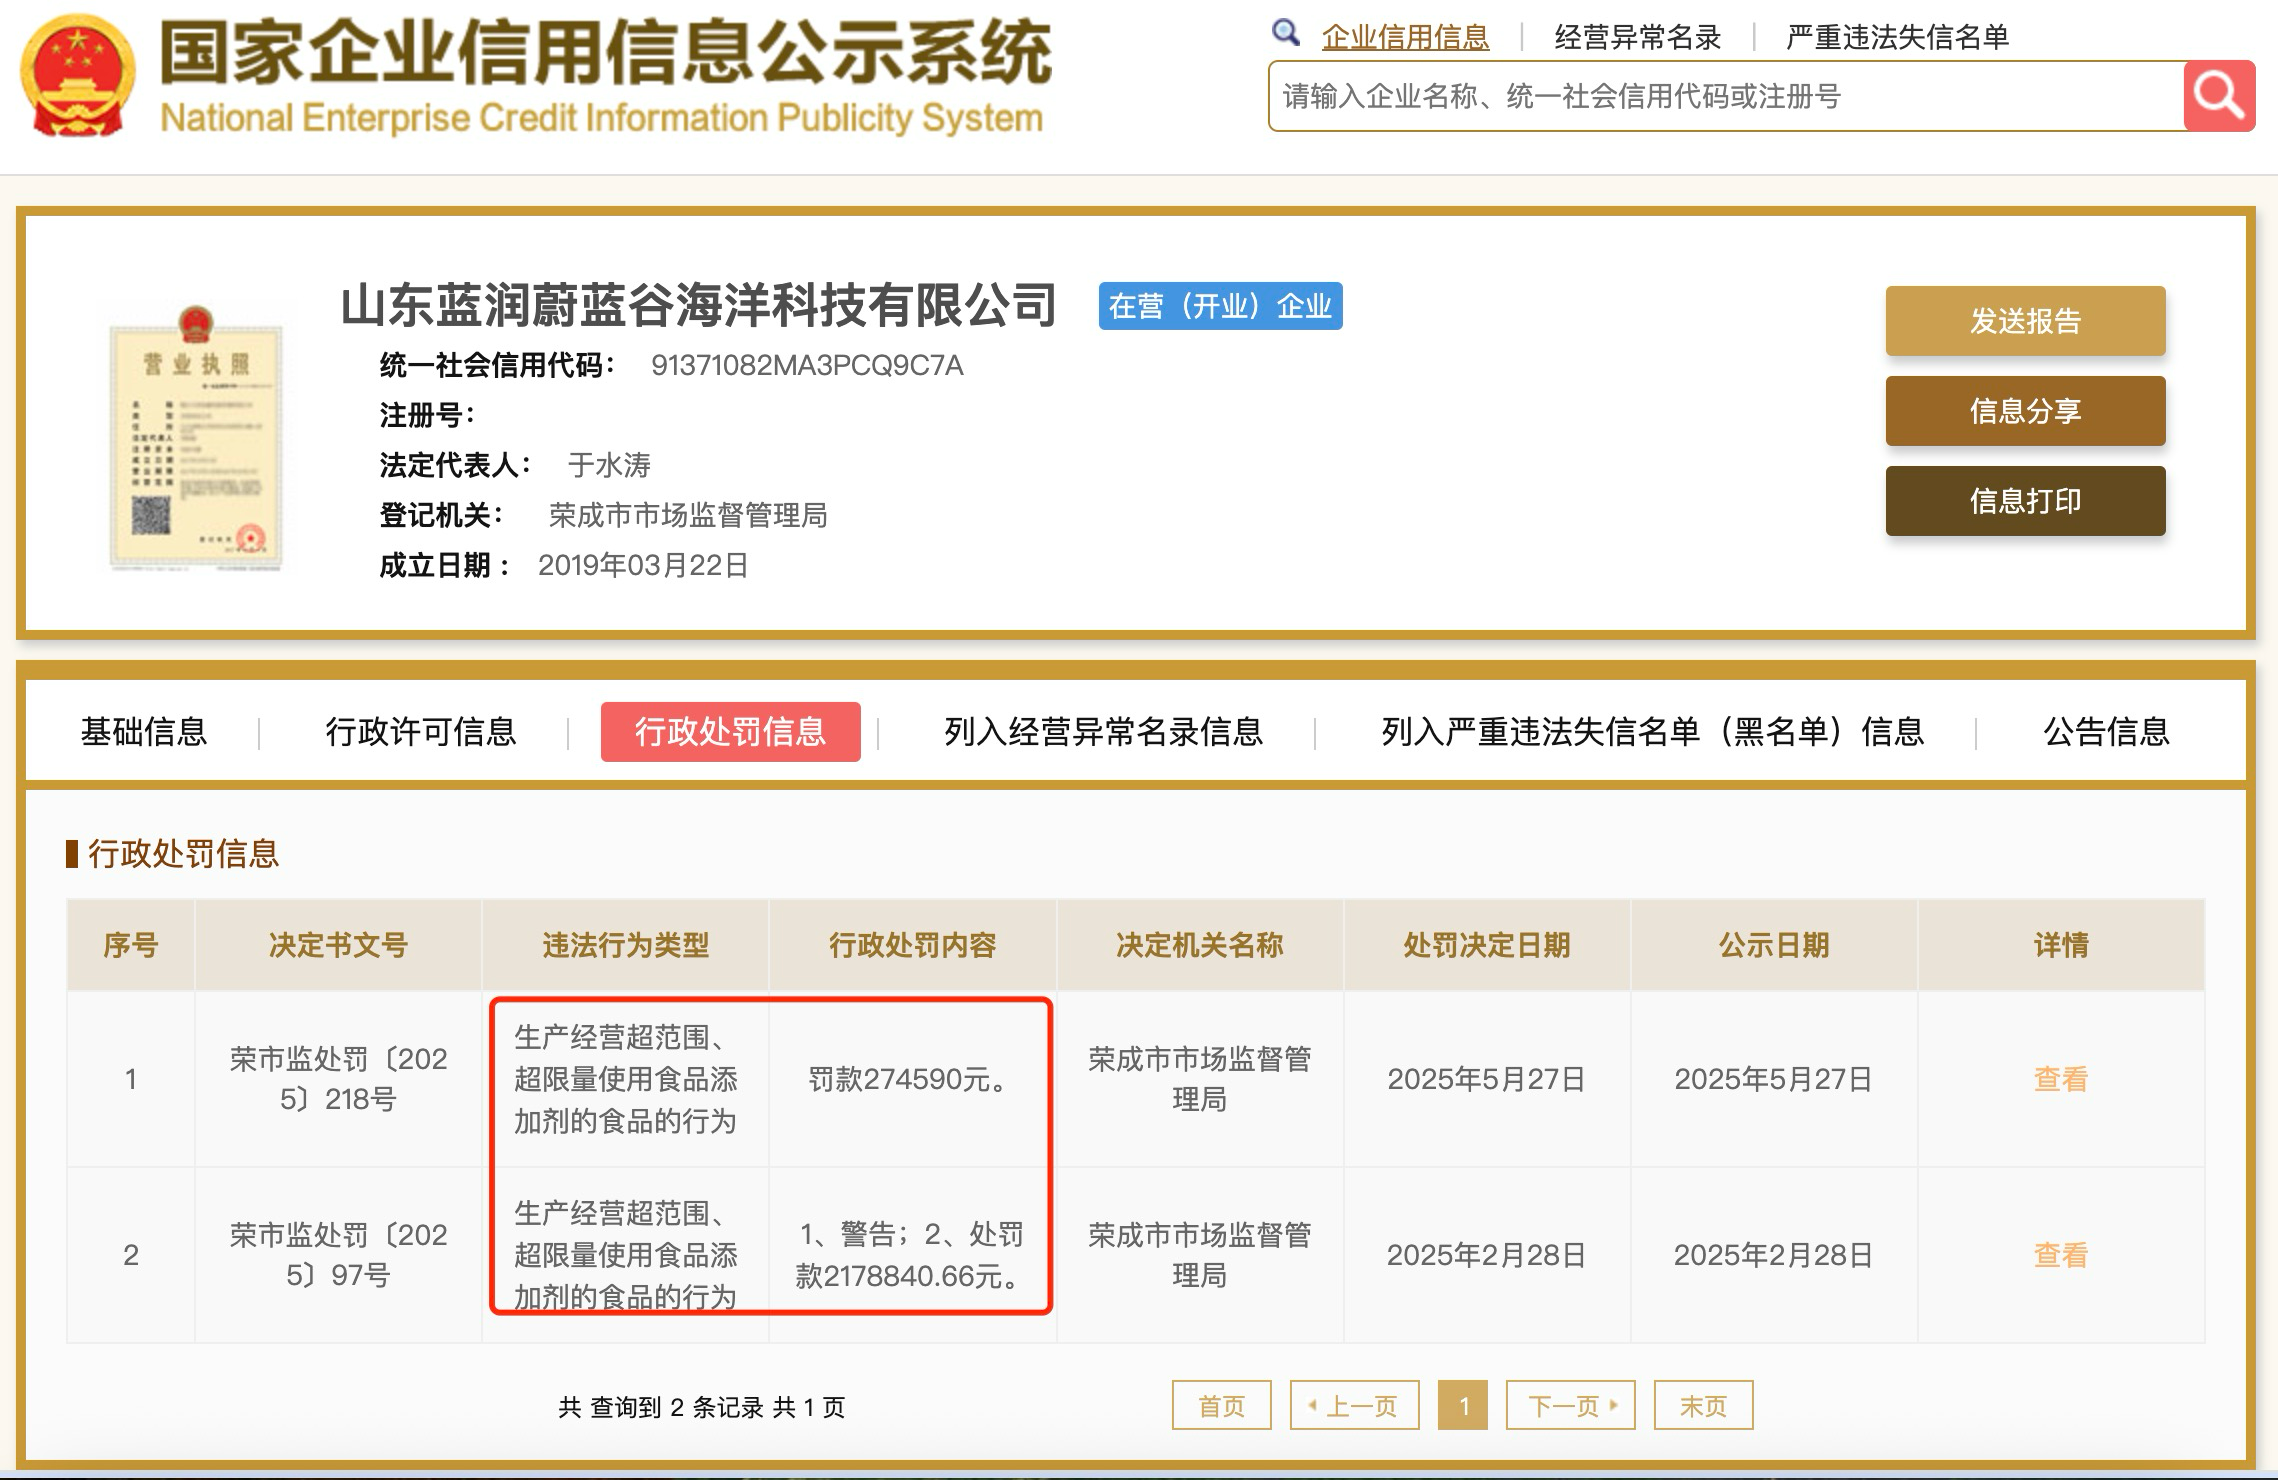
Task: Click the 发送报告 button
Action: 2025,321
